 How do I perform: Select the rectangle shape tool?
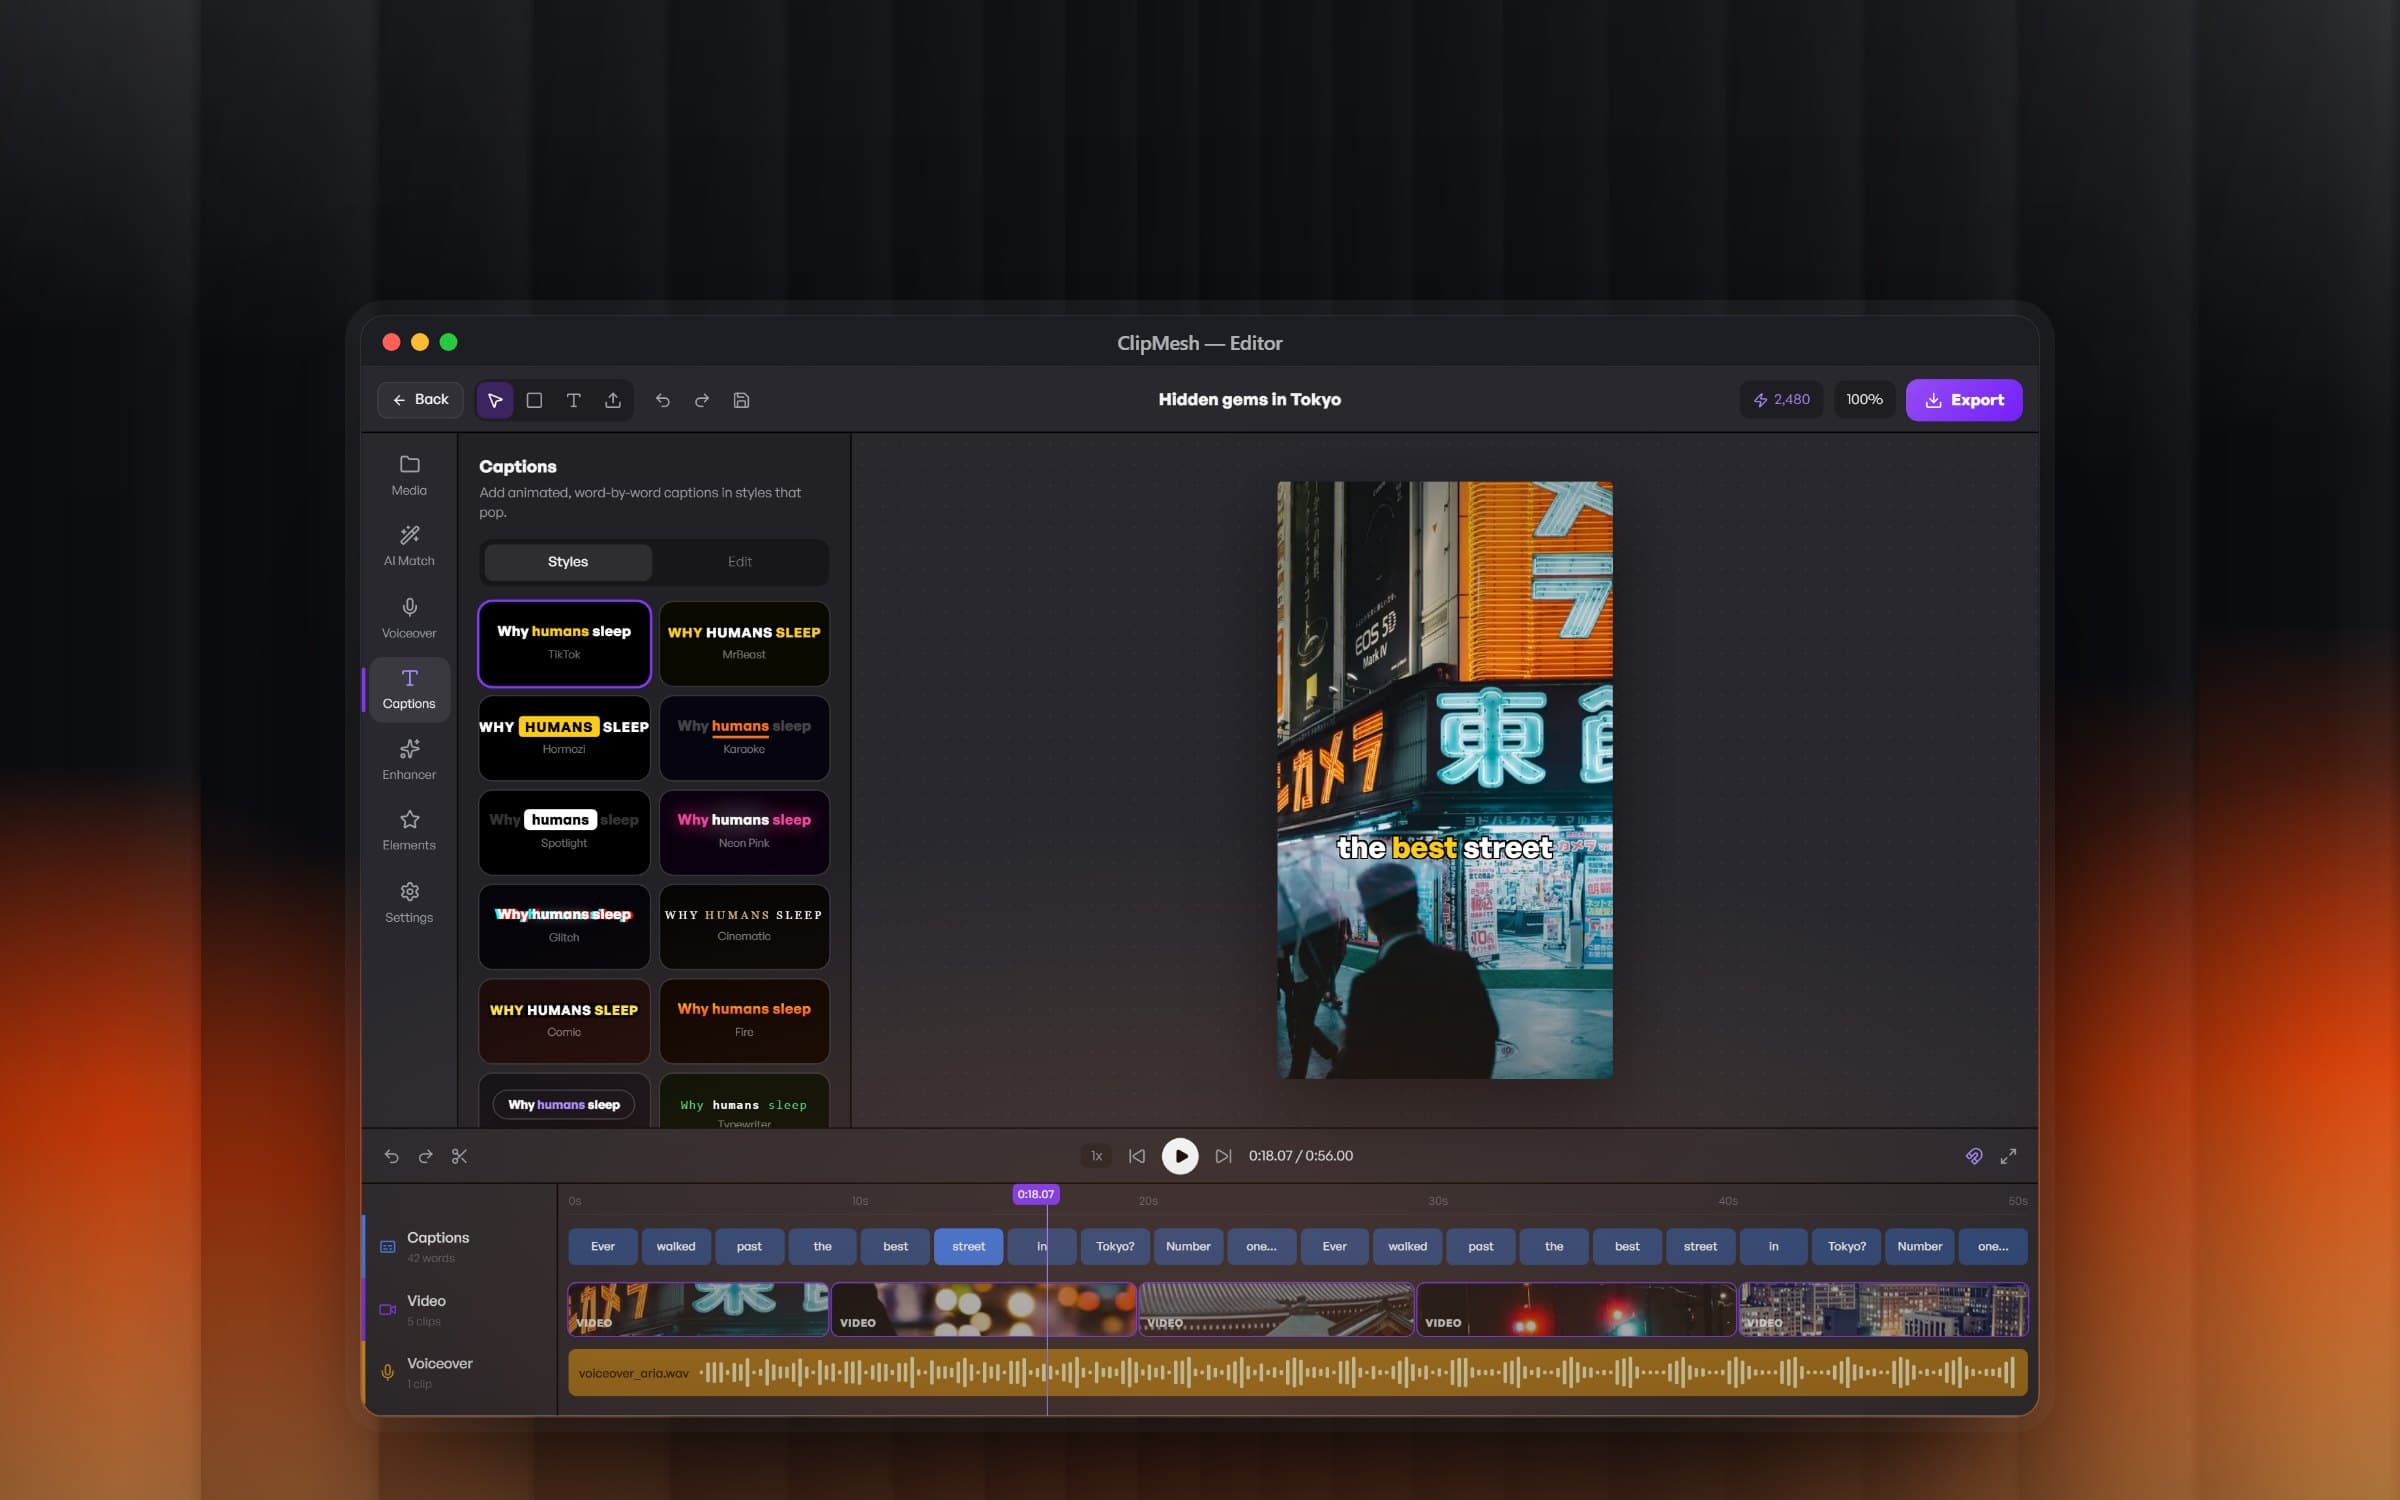[x=534, y=400]
